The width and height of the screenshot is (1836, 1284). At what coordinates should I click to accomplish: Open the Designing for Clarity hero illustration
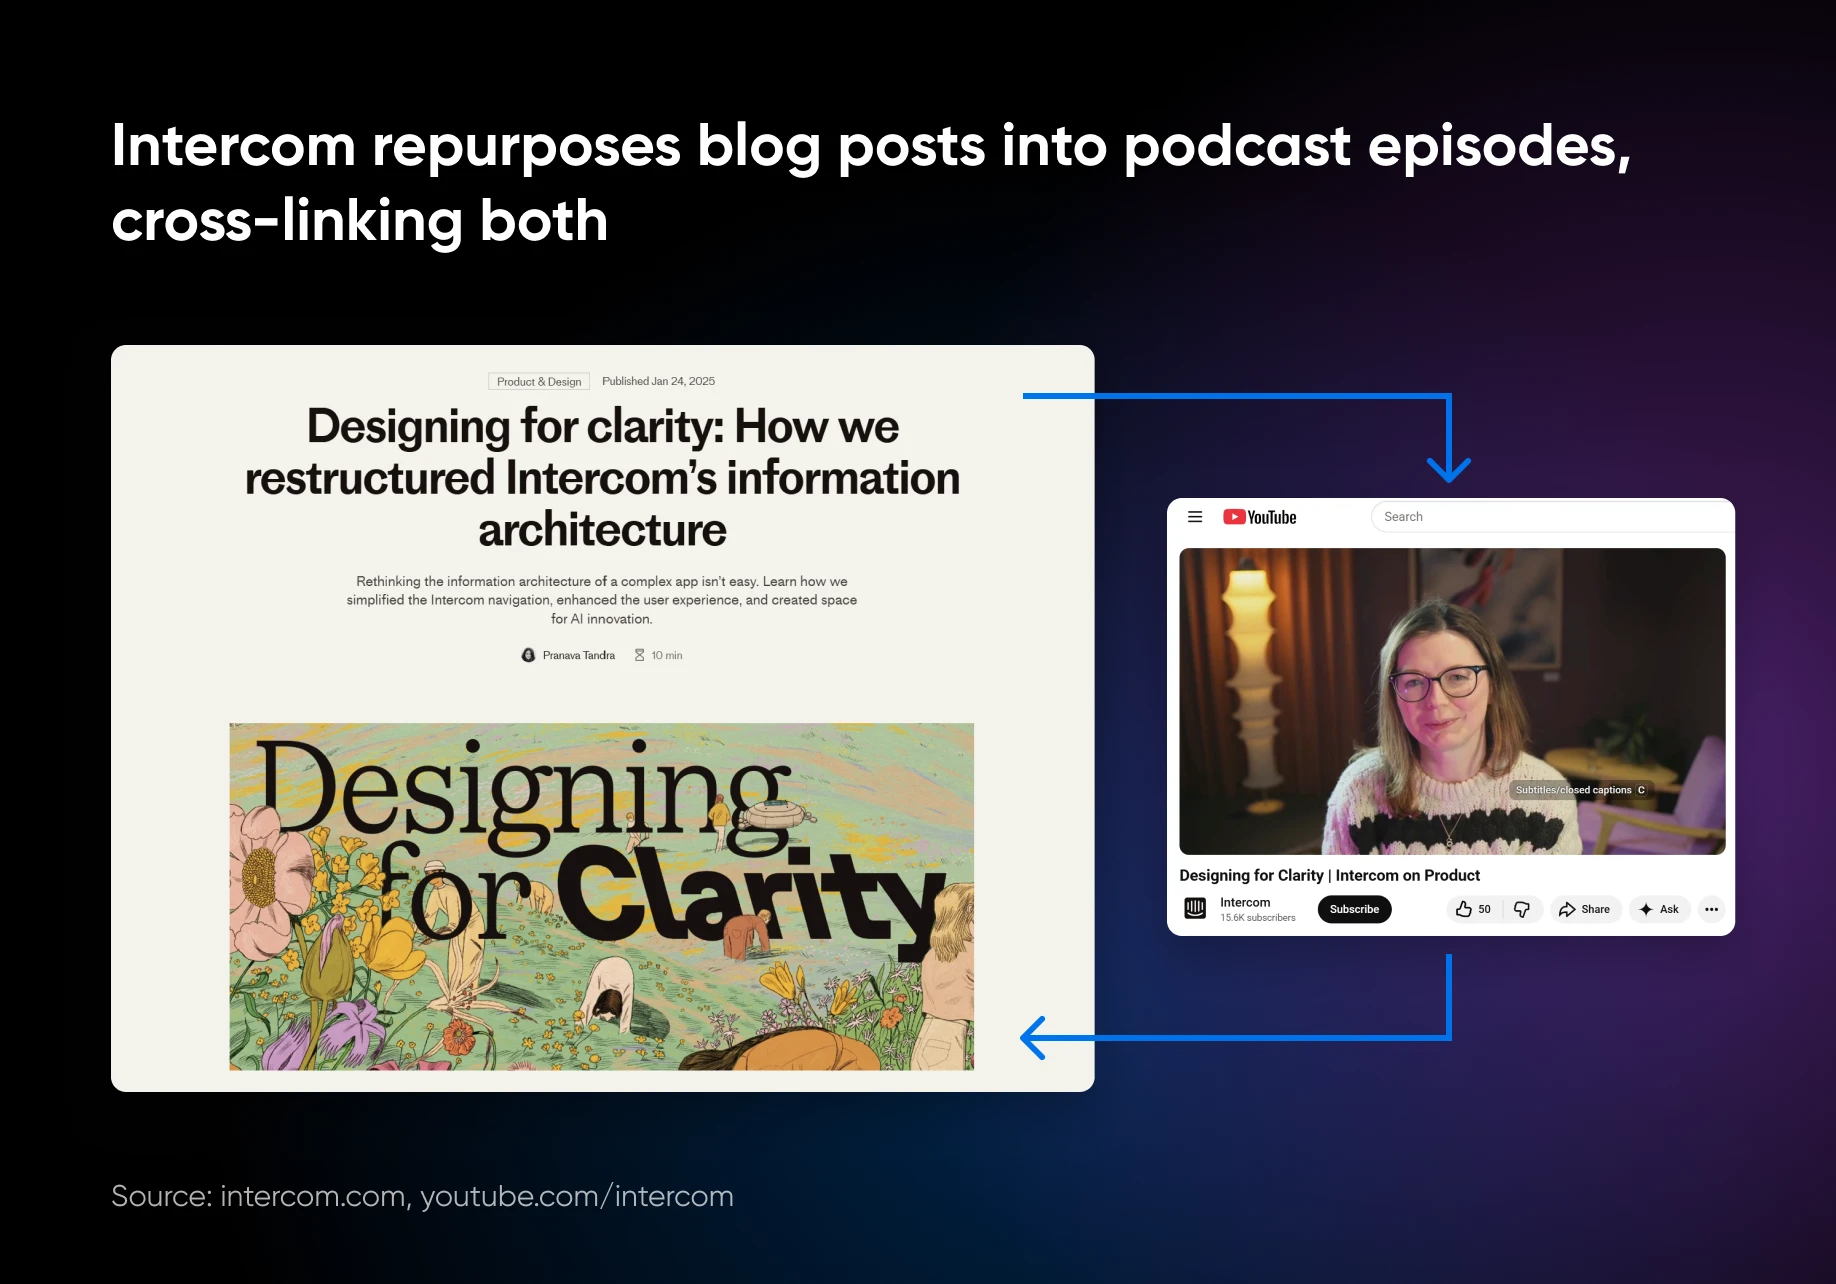(601, 896)
